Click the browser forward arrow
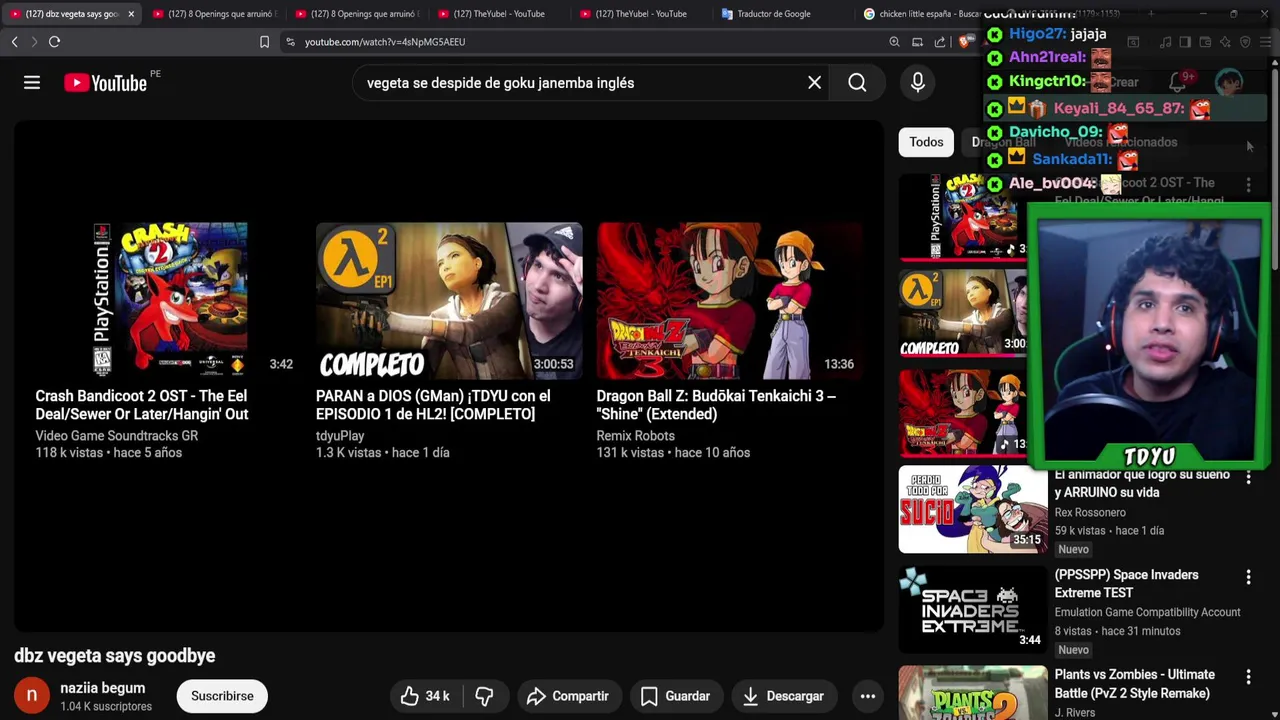The width and height of the screenshot is (1280, 720). coord(34,42)
